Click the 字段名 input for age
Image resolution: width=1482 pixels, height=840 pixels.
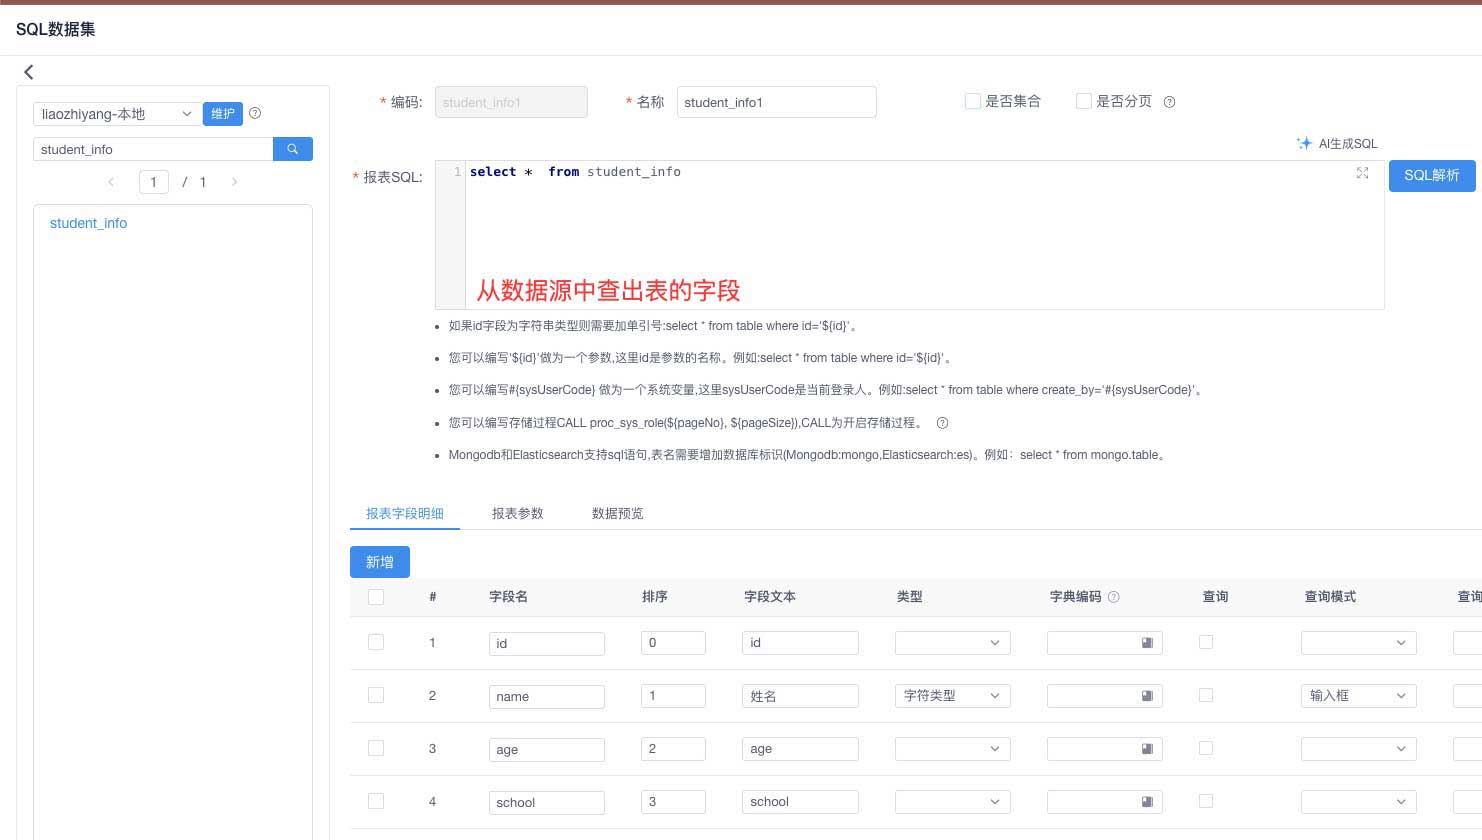click(547, 749)
